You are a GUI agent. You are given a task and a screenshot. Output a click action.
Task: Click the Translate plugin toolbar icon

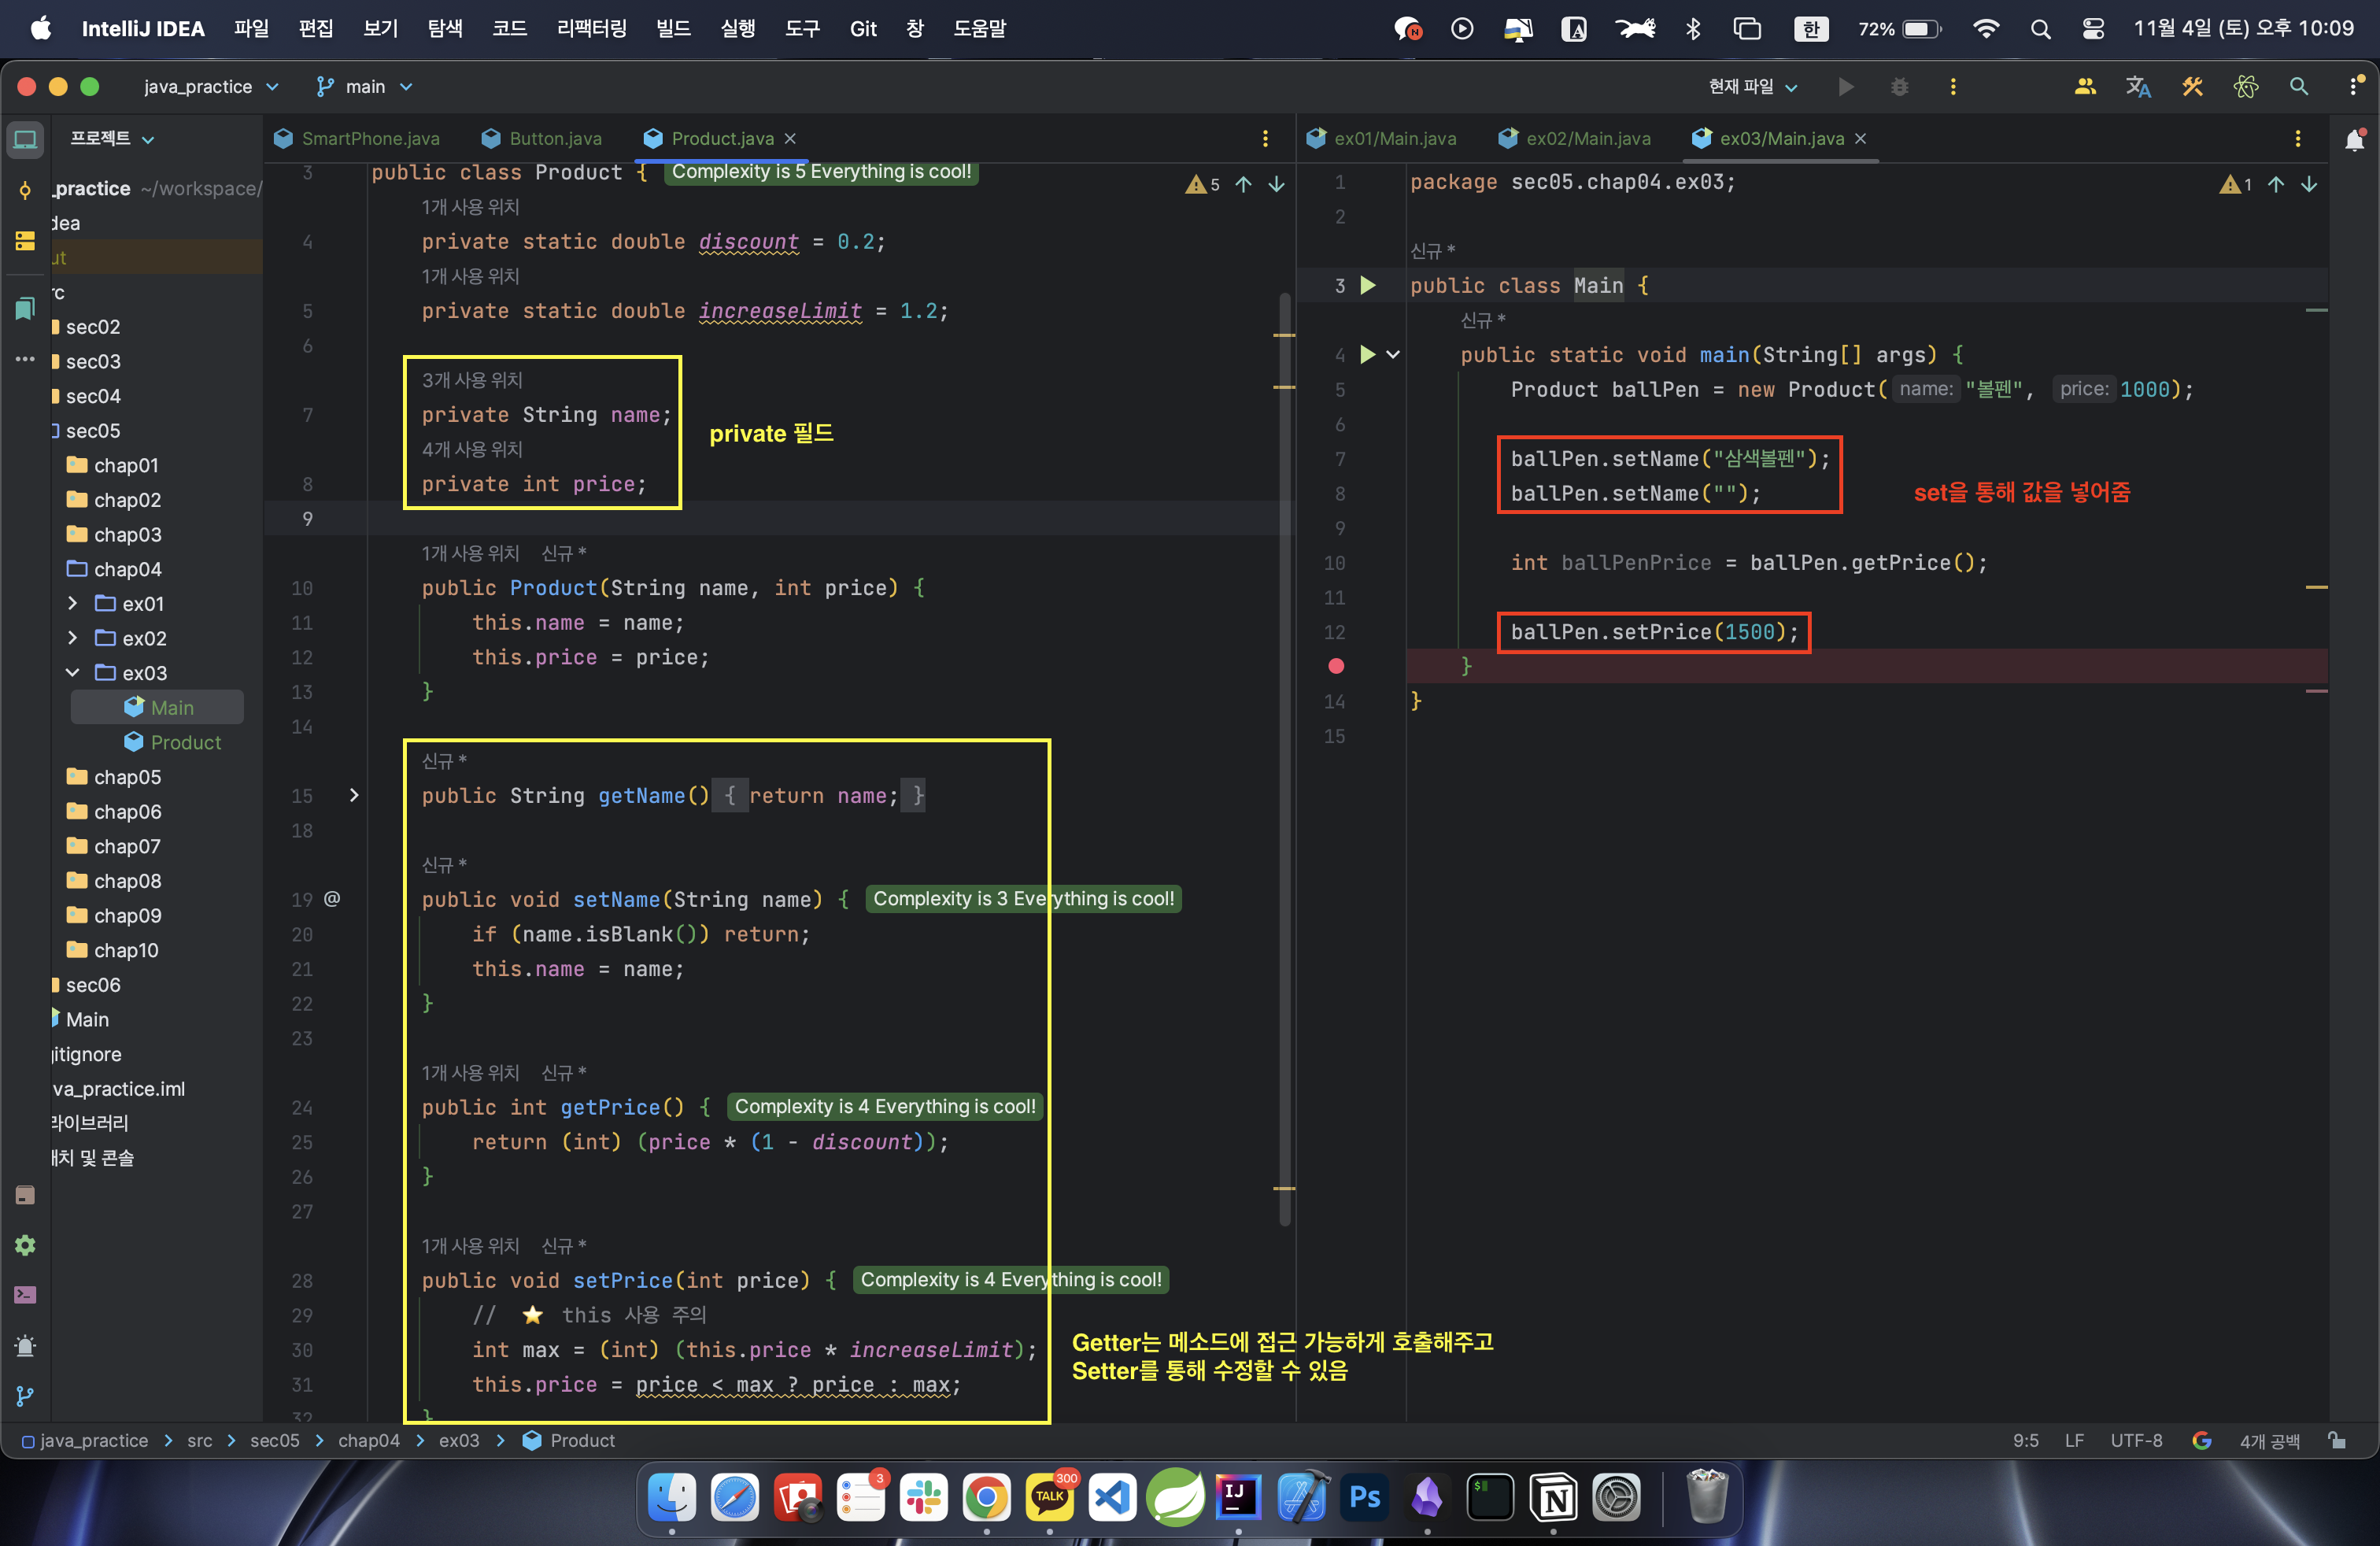click(x=2138, y=87)
